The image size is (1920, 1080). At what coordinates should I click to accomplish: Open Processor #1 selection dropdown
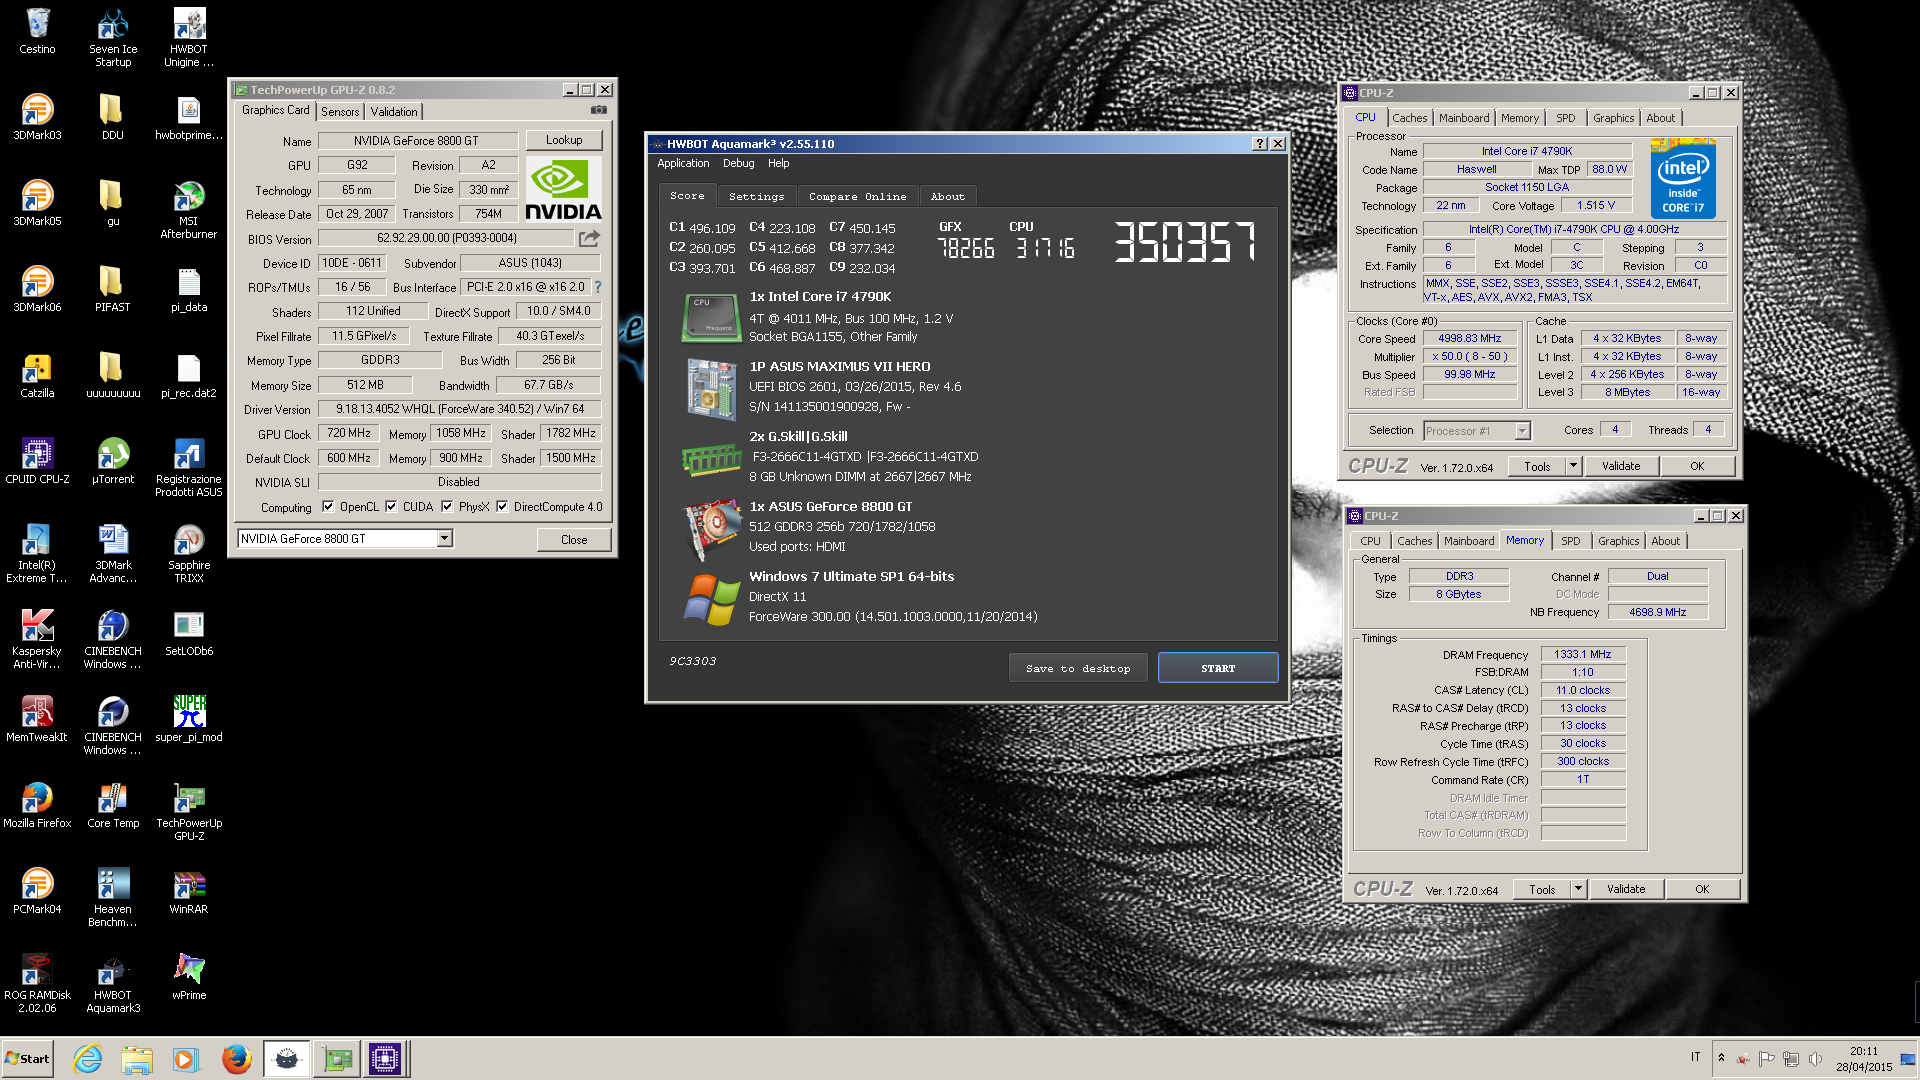1522,431
